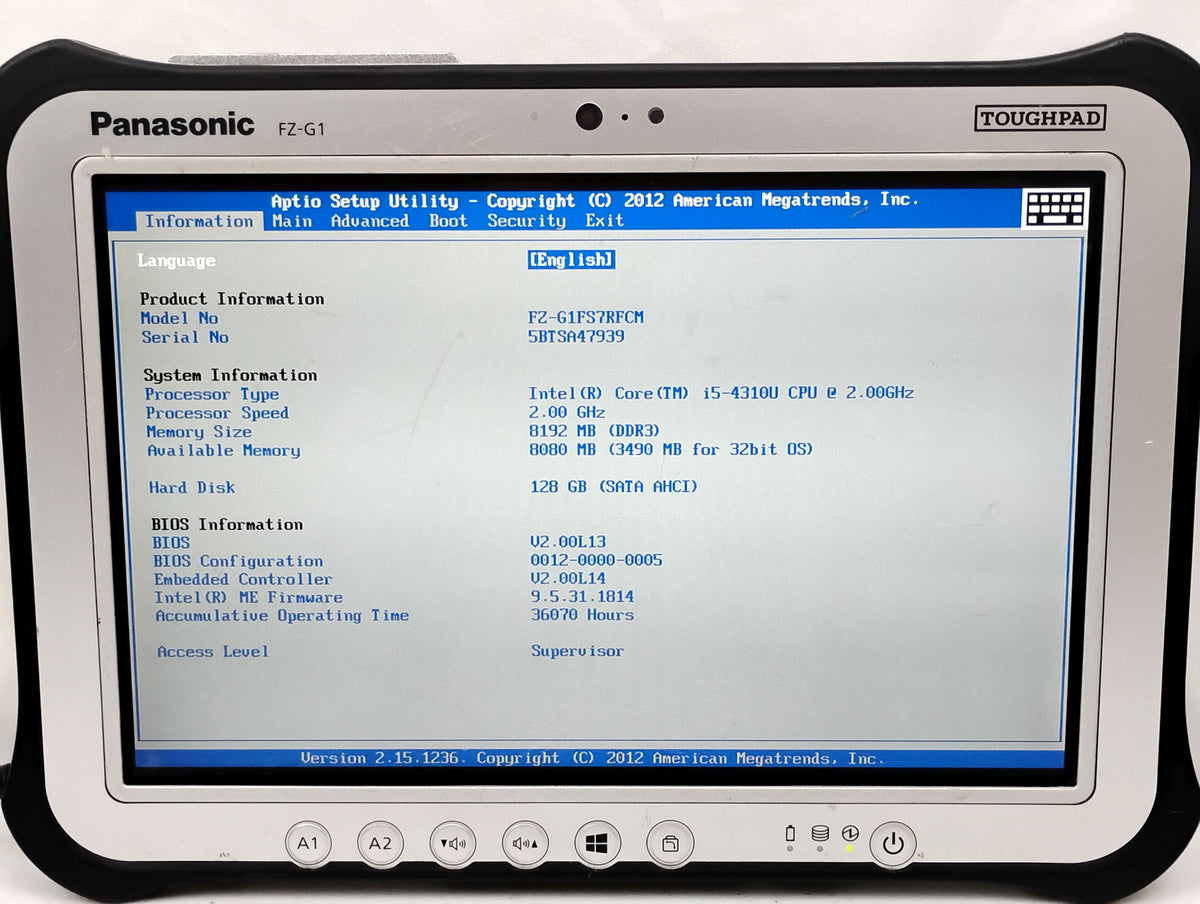The image size is (1200, 904).
Task: Click Hard Disk 128 GB (SATA AHCI)
Action: pyautogui.click(x=613, y=487)
